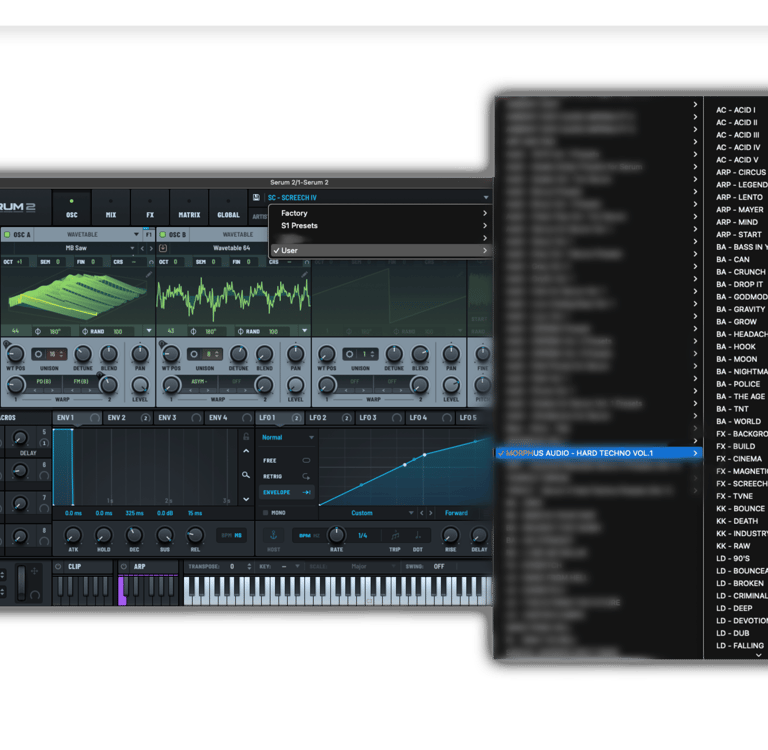Screen dimensions: 768x750
Task: Click the OSC A coarse pitch tracking icon
Action: (151, 262)
